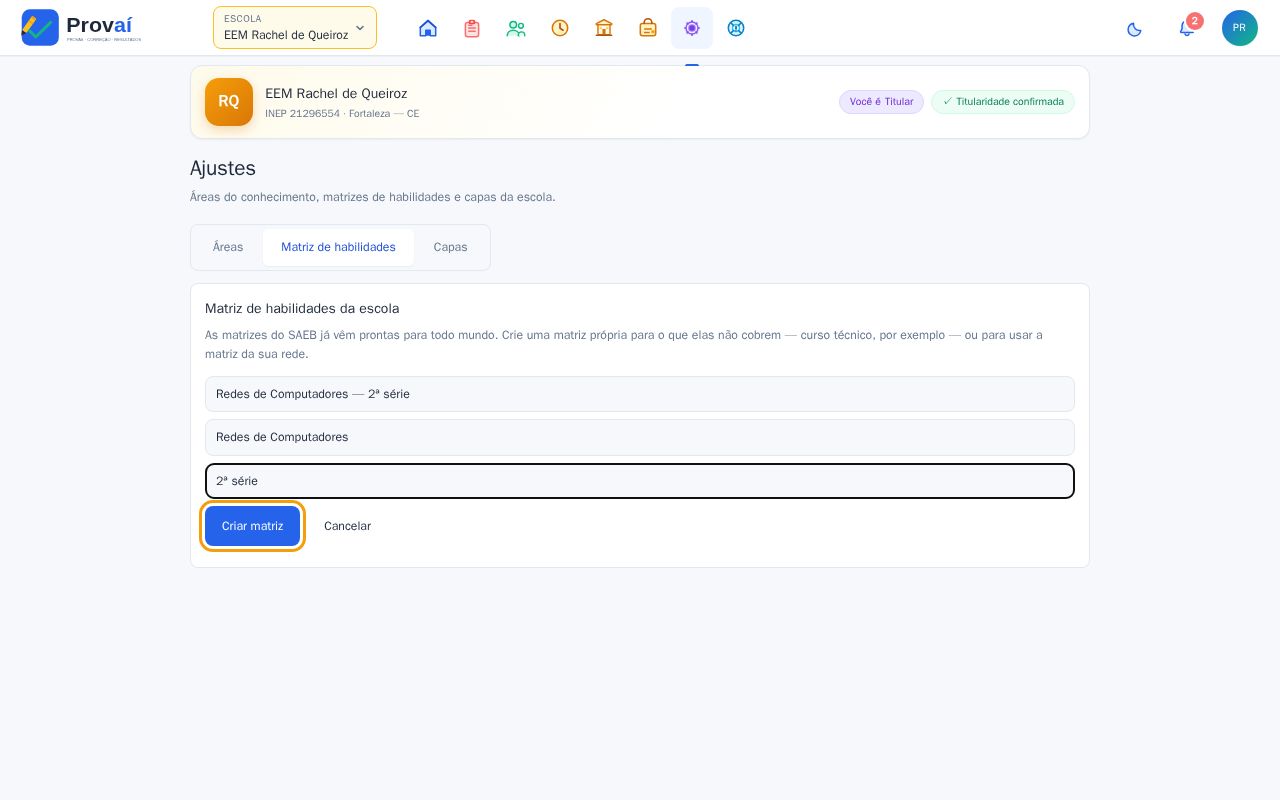Click the 'Você é Titular' badge
The width and height of the screenshot is (1280, 800).
[x=881, y=102]
